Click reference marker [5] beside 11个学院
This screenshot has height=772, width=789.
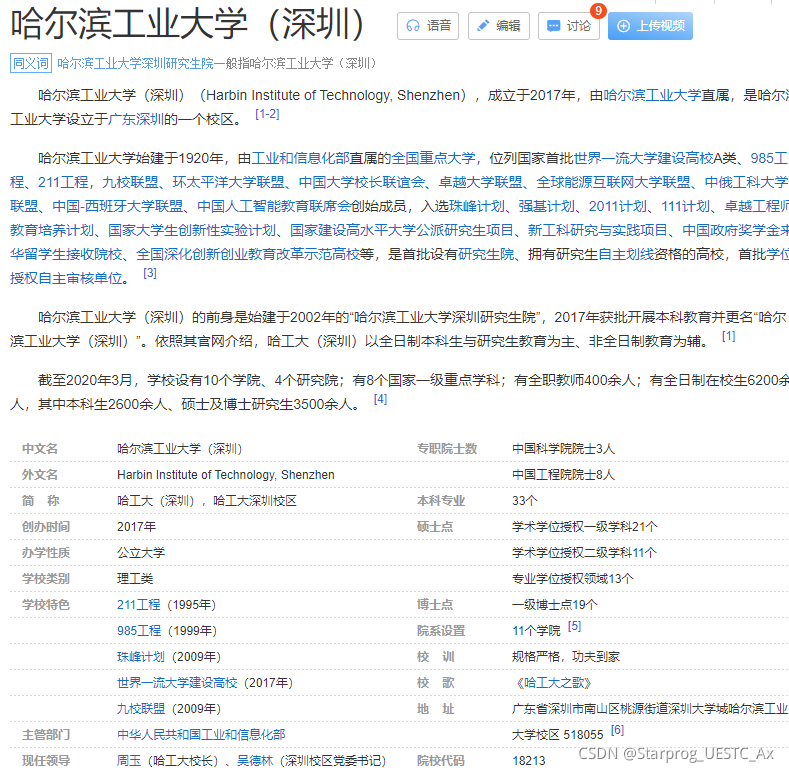(574, 626)
